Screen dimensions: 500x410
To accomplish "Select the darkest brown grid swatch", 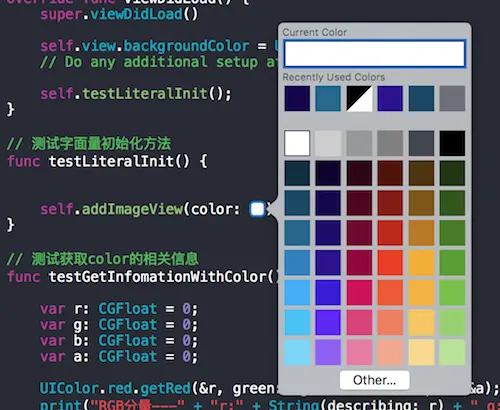I will coord(421,173).
